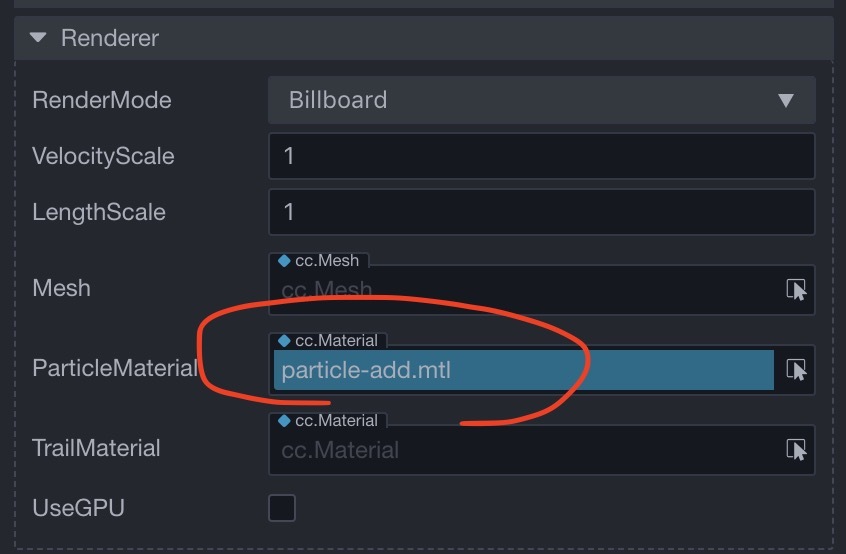Click the Mesh asset picker icon
Screen dimensions: 846x554
tap(796, 290)
